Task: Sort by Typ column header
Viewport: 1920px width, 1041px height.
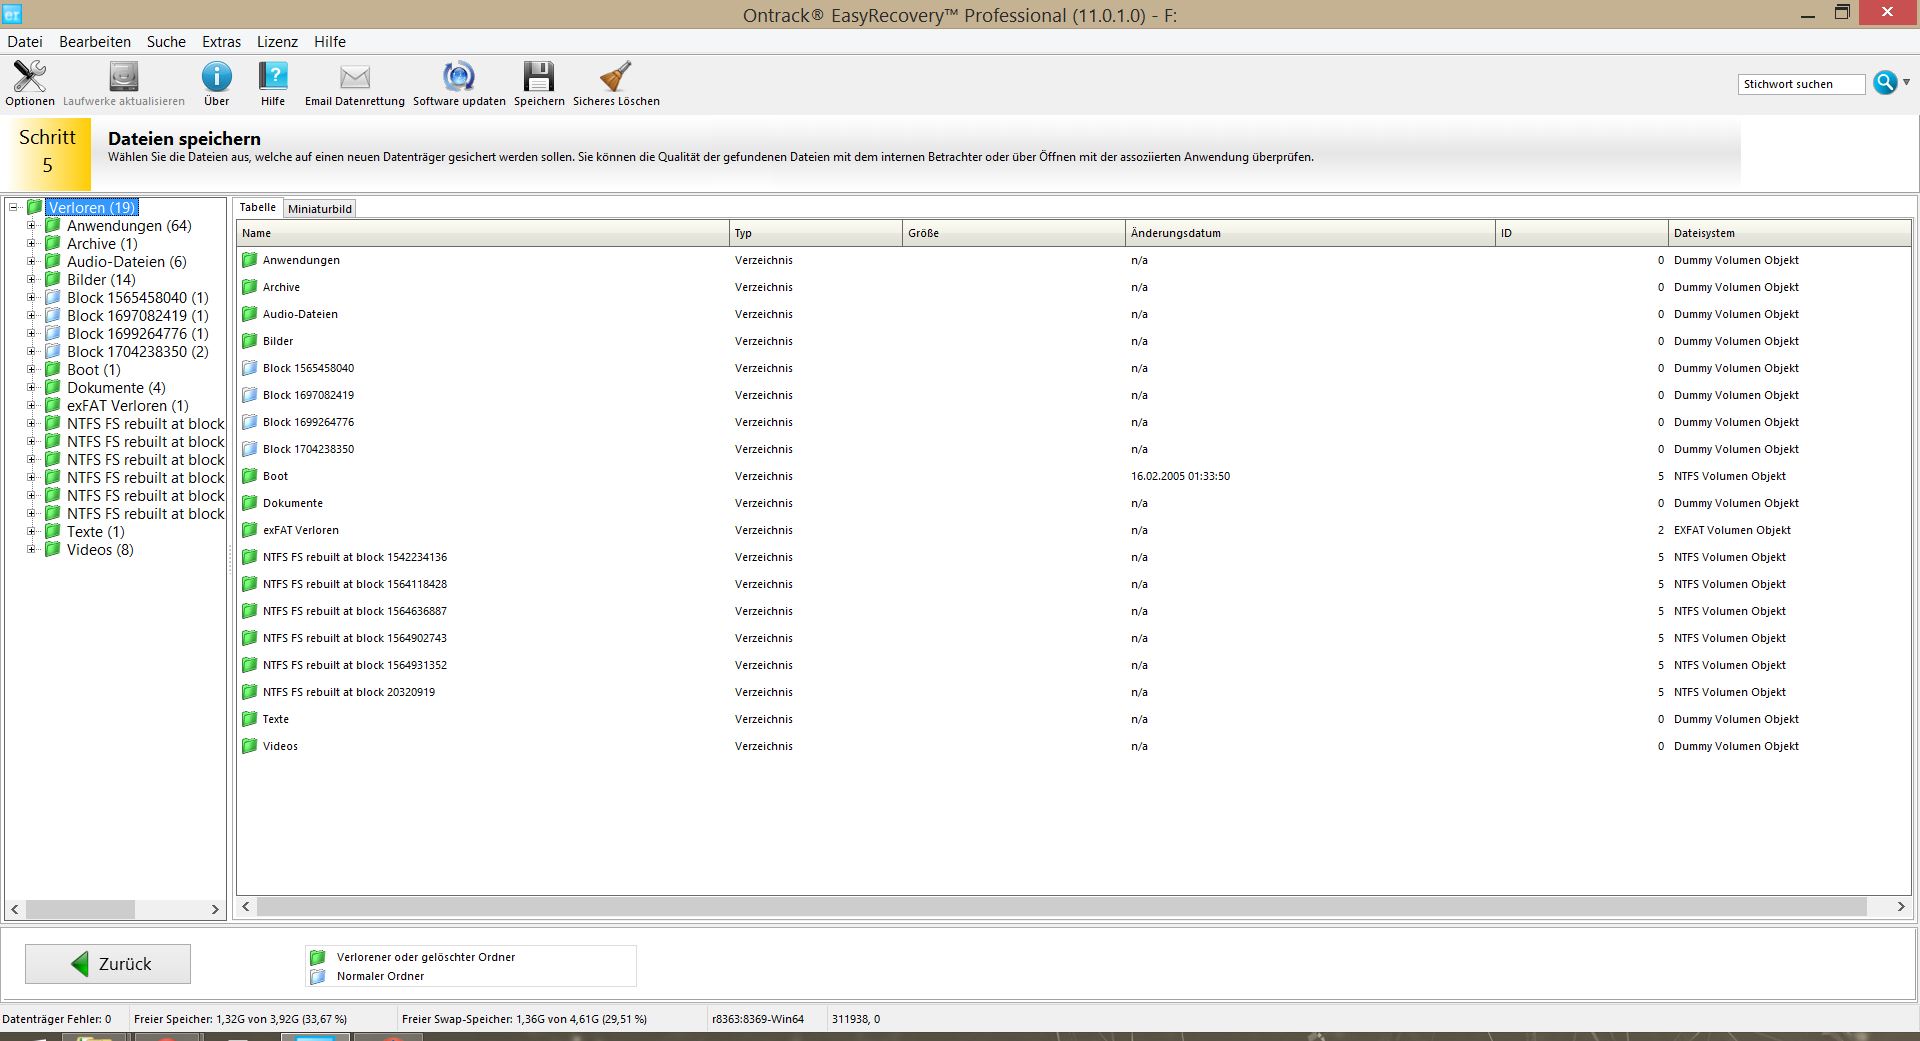Action: 816,233
